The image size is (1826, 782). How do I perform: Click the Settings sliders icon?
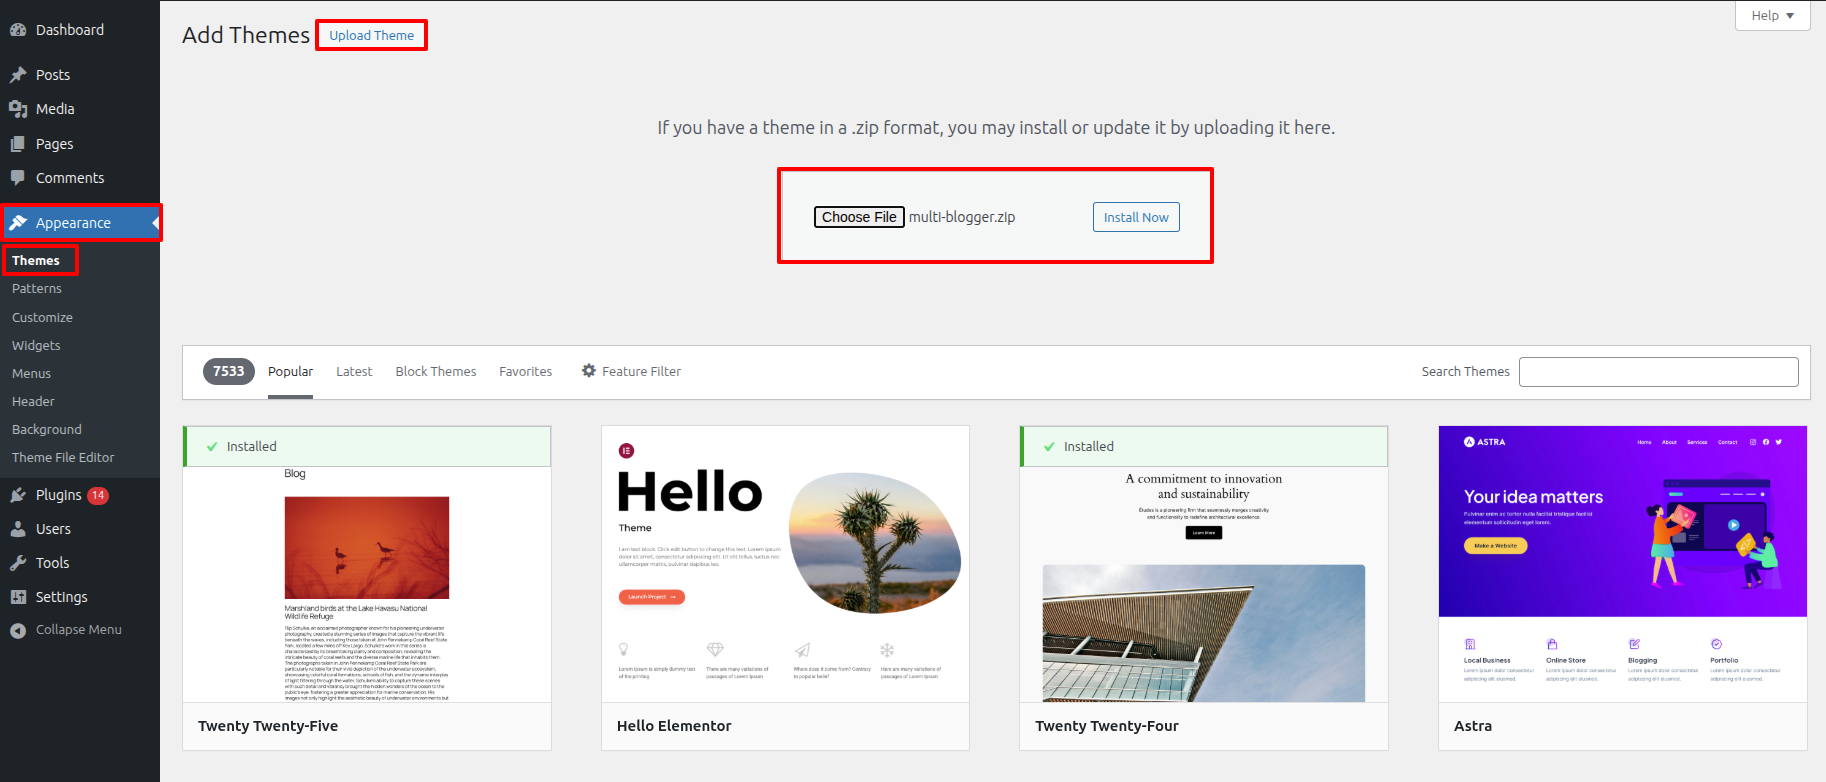coord(18,597)
